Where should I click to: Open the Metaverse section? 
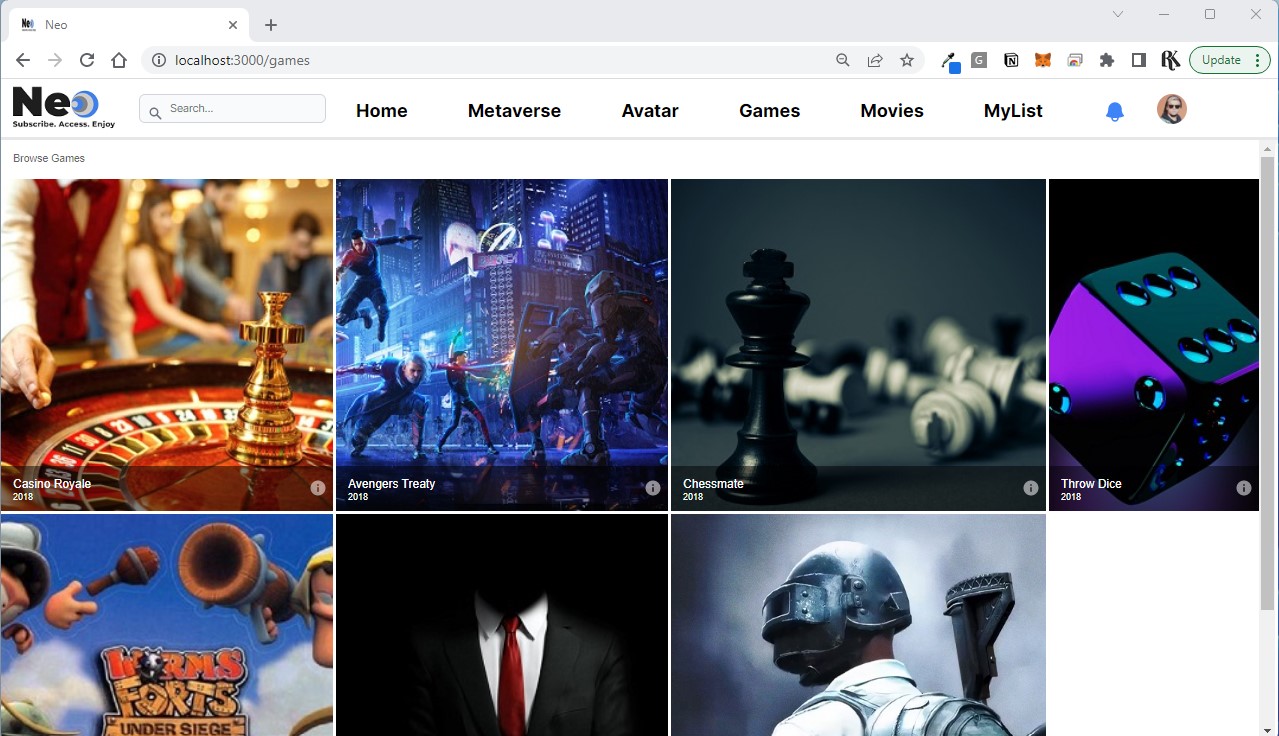pyautogui.click(x=514, y=111)
